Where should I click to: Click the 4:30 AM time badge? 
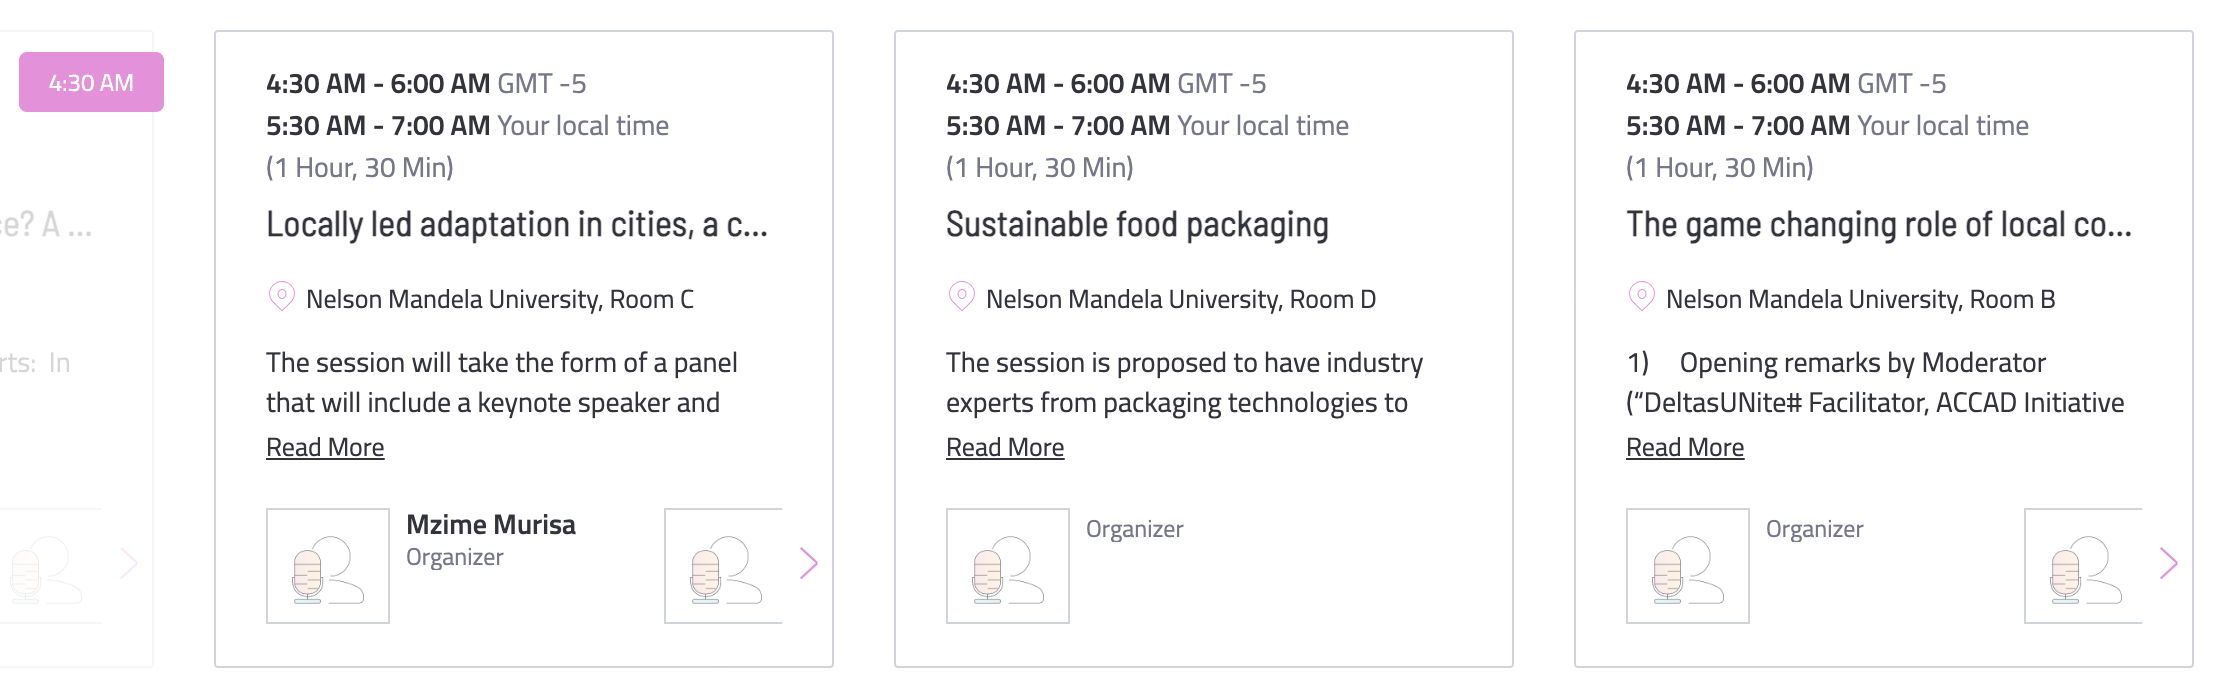(x=91, y=82)
